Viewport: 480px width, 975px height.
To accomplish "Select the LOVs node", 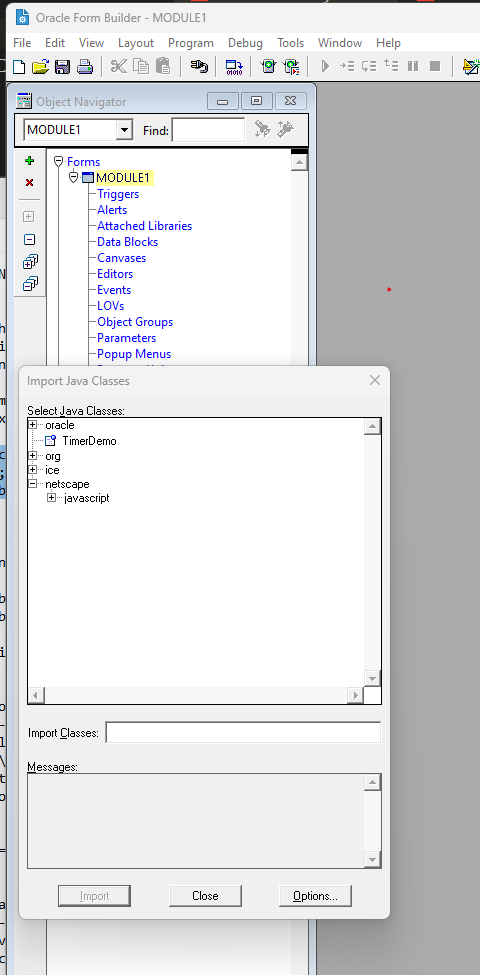I will 111,306.
